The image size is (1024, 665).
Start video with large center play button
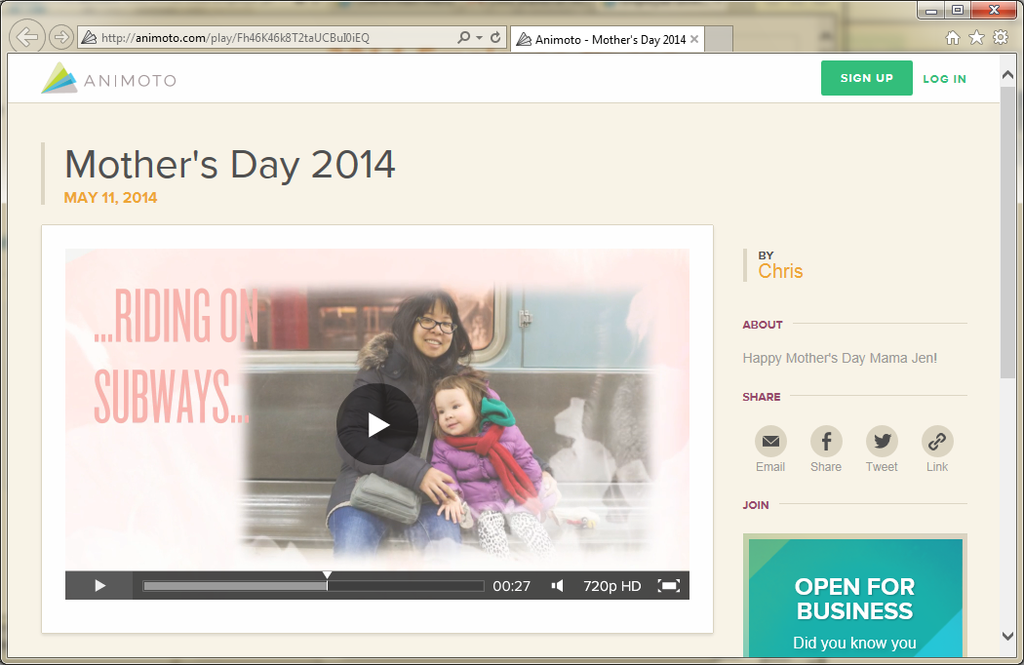tap(377, 424)
